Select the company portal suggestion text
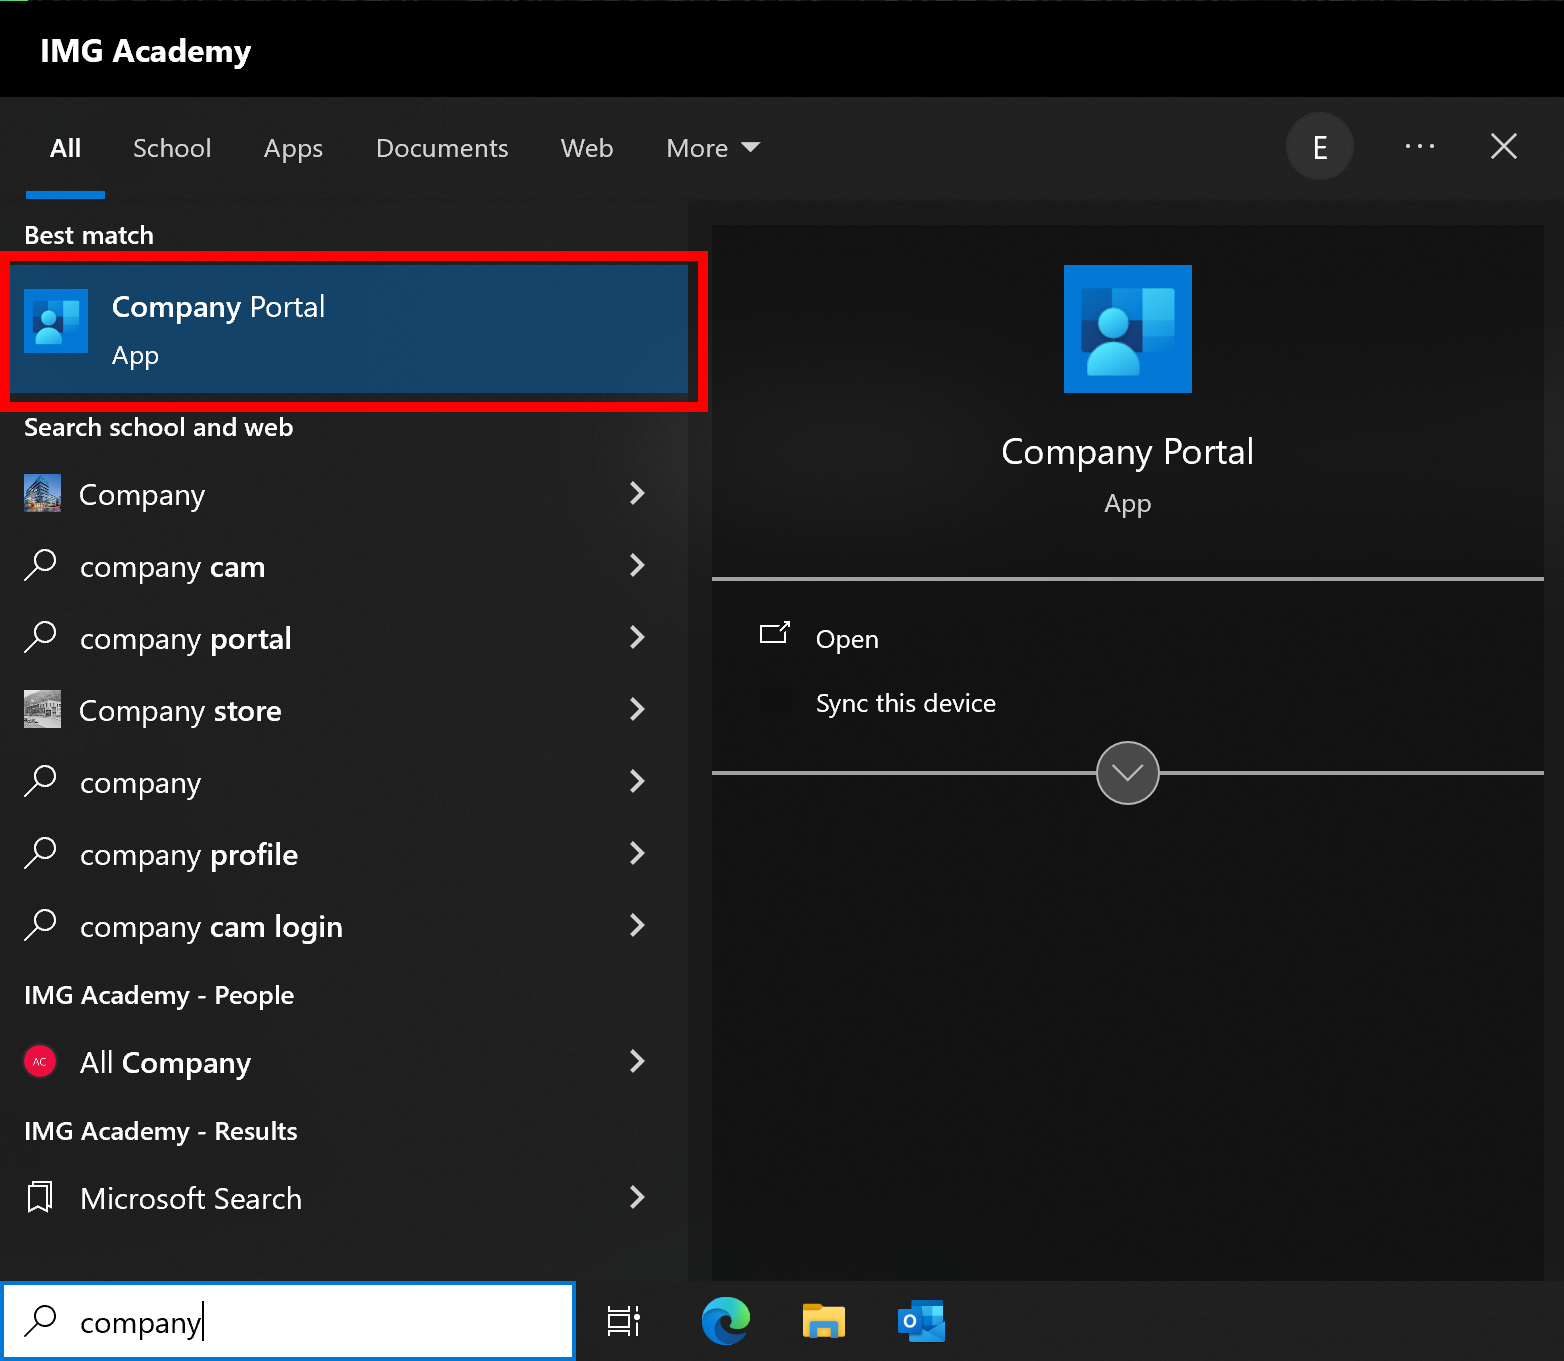 click(186, 639)
